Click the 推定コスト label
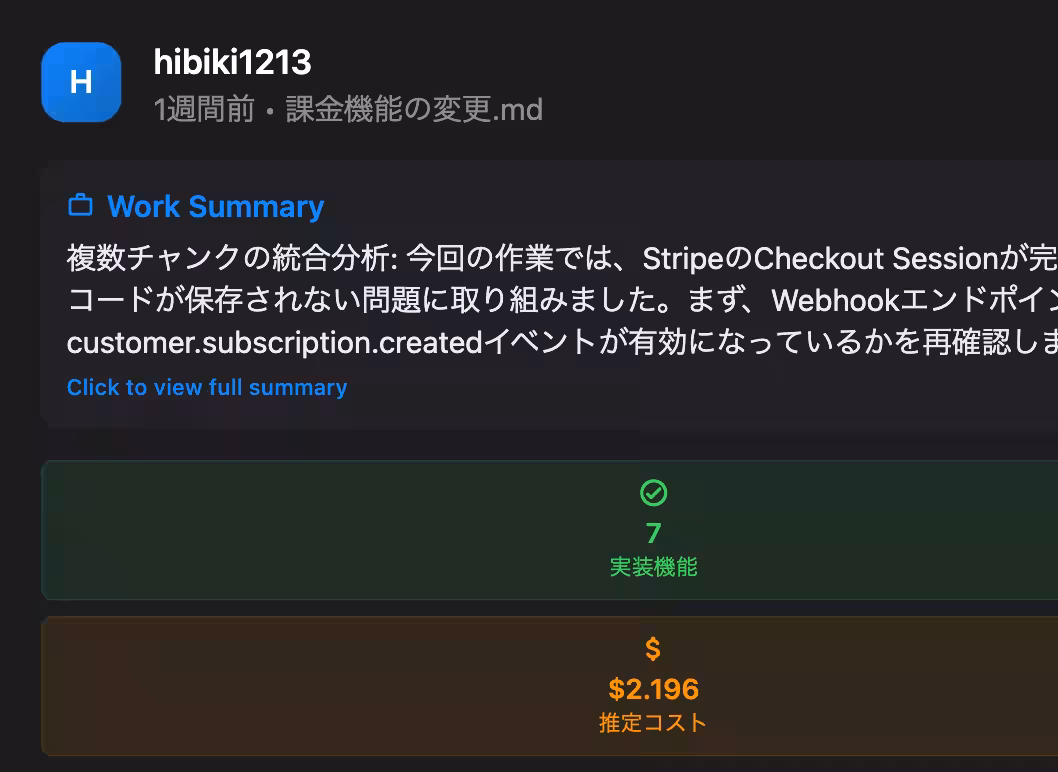 pos(653,723)
